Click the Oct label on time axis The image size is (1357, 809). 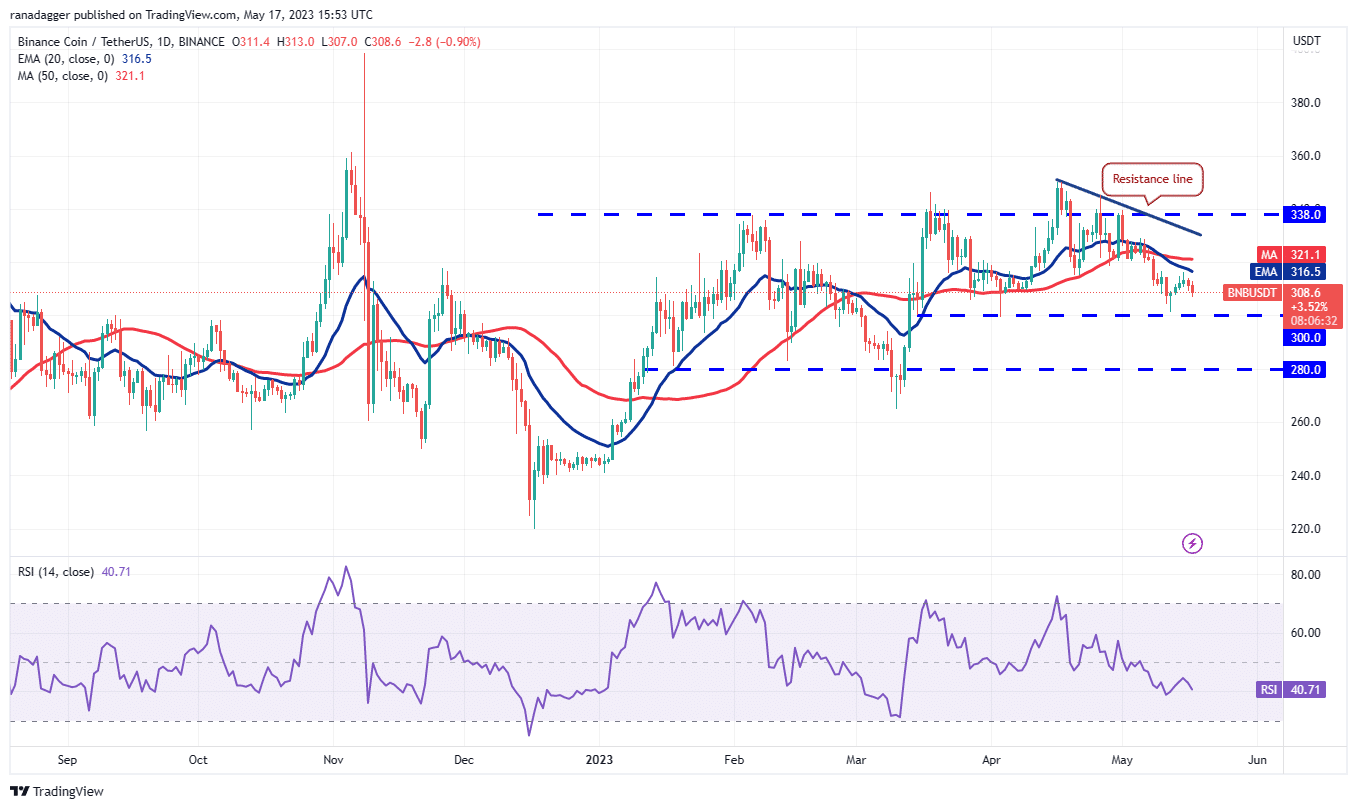point(198,760)
